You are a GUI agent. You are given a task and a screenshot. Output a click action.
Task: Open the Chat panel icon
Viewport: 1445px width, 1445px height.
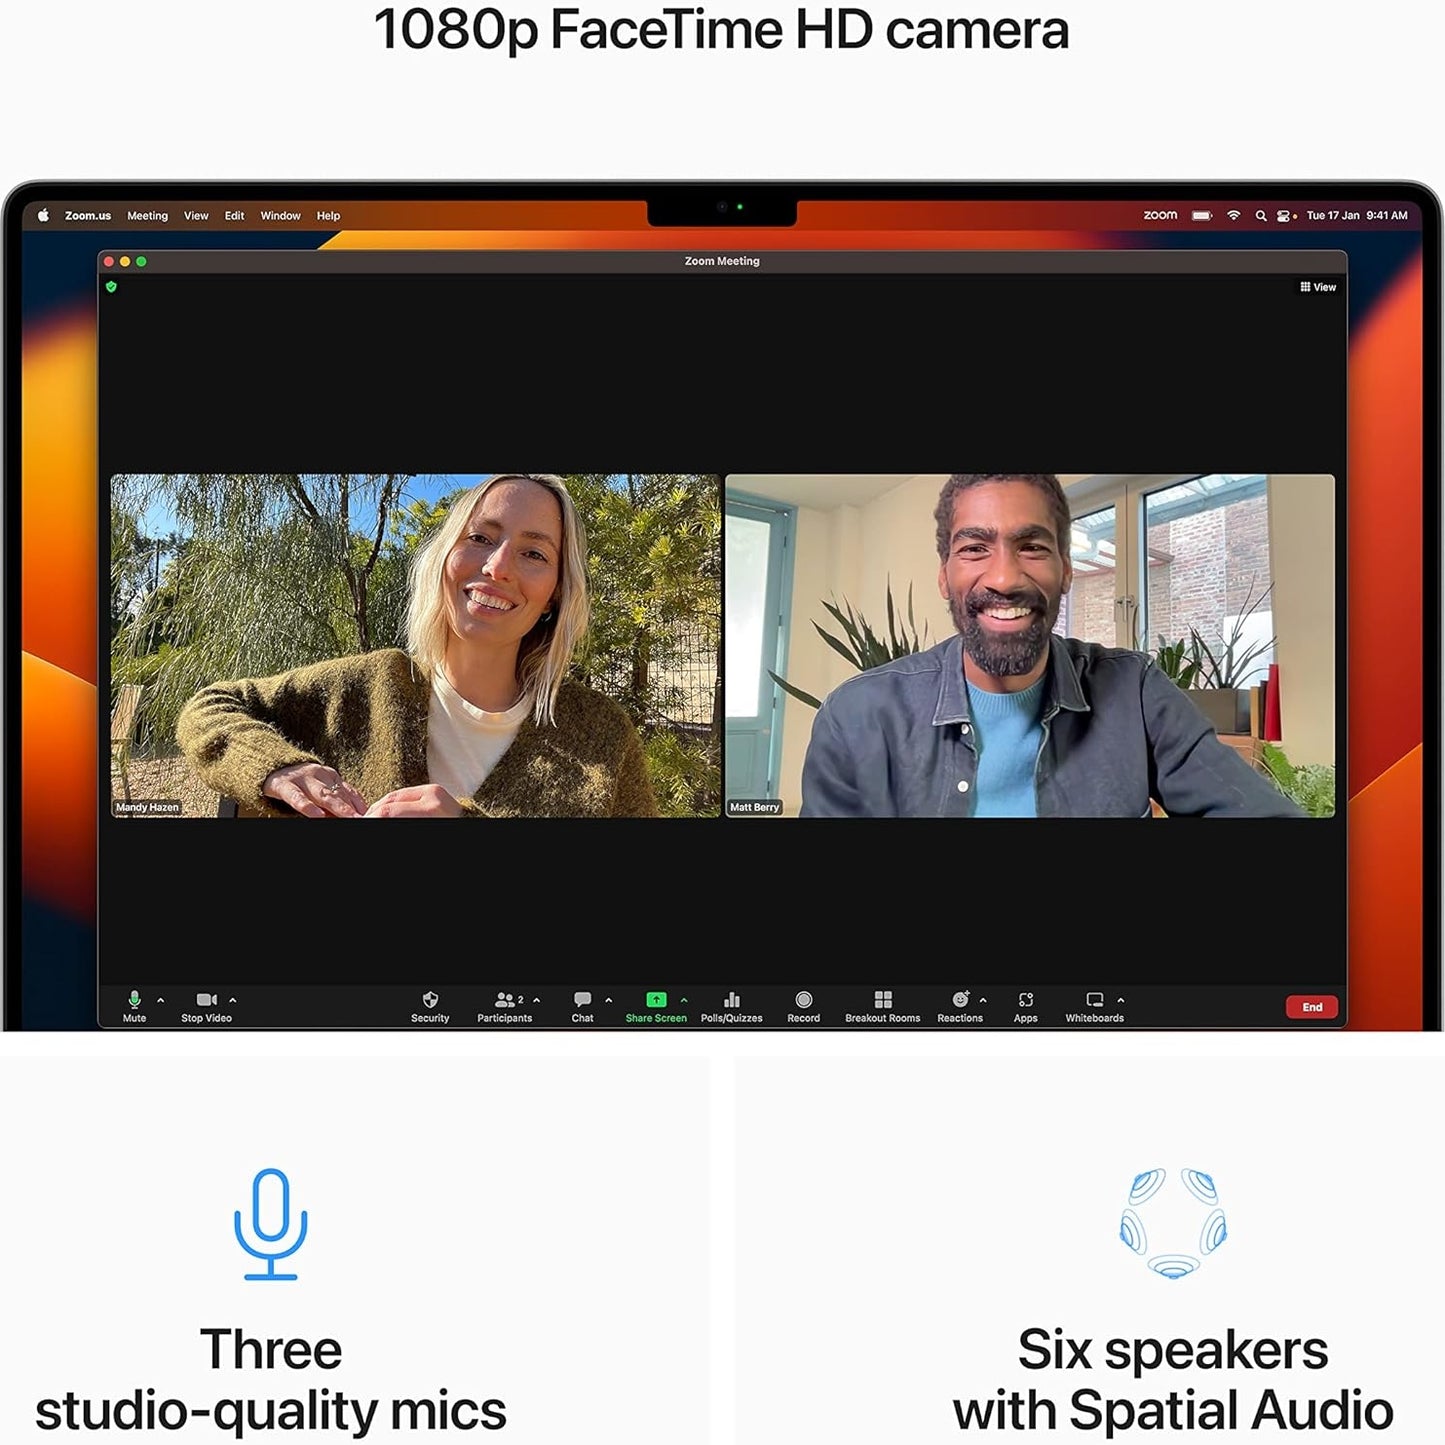(x=582, y=1000)
